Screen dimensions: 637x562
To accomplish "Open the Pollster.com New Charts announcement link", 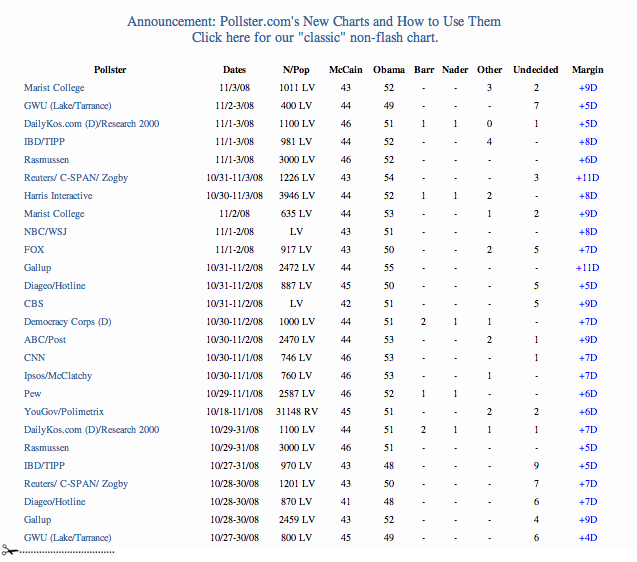I will tap(314, 21).
